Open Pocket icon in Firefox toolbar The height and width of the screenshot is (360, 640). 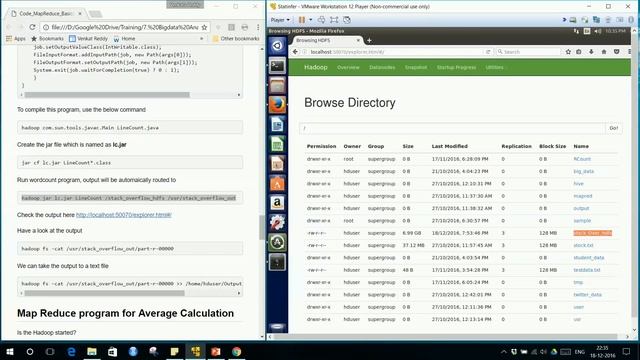coord(616,52)
